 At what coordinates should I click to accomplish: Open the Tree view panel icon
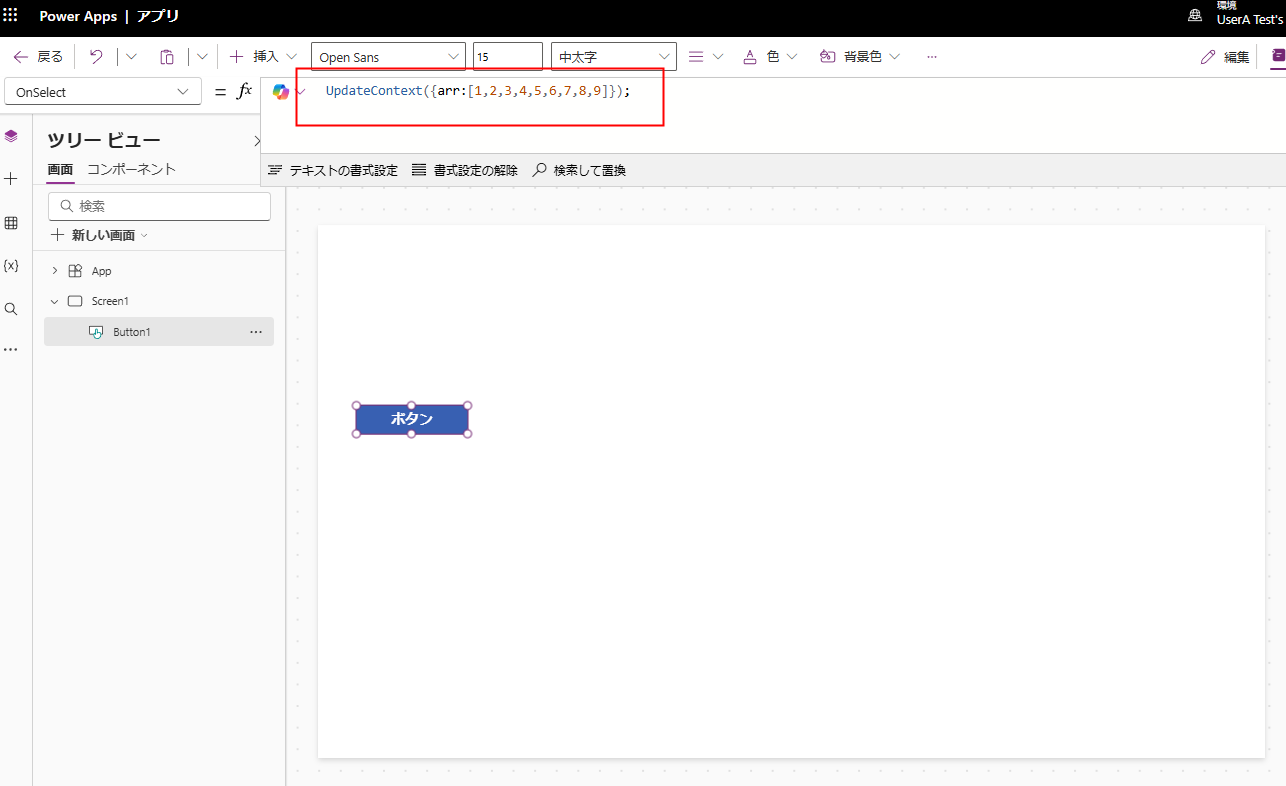pyautogui.click(x=12, y=135)
